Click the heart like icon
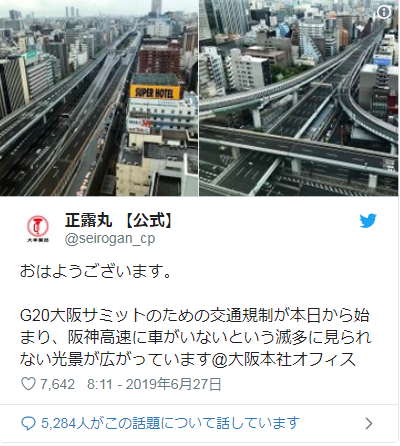This screenshot has width=400, height=446. [x=28, y=384]
